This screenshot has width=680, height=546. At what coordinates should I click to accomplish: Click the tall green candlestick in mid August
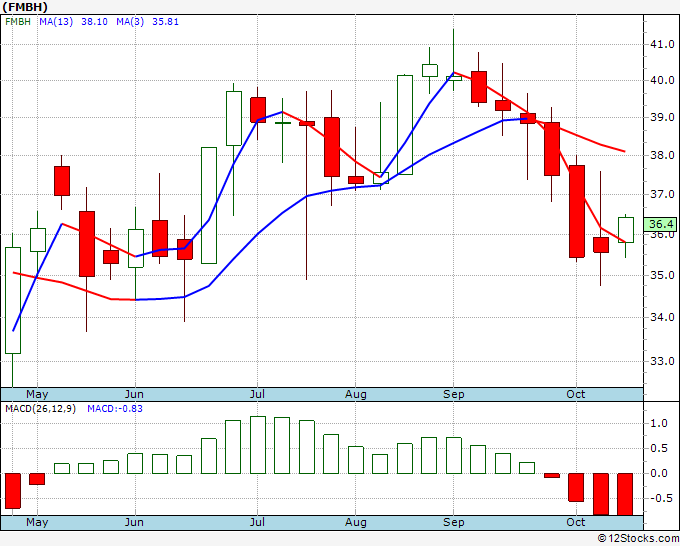(405, 125)
